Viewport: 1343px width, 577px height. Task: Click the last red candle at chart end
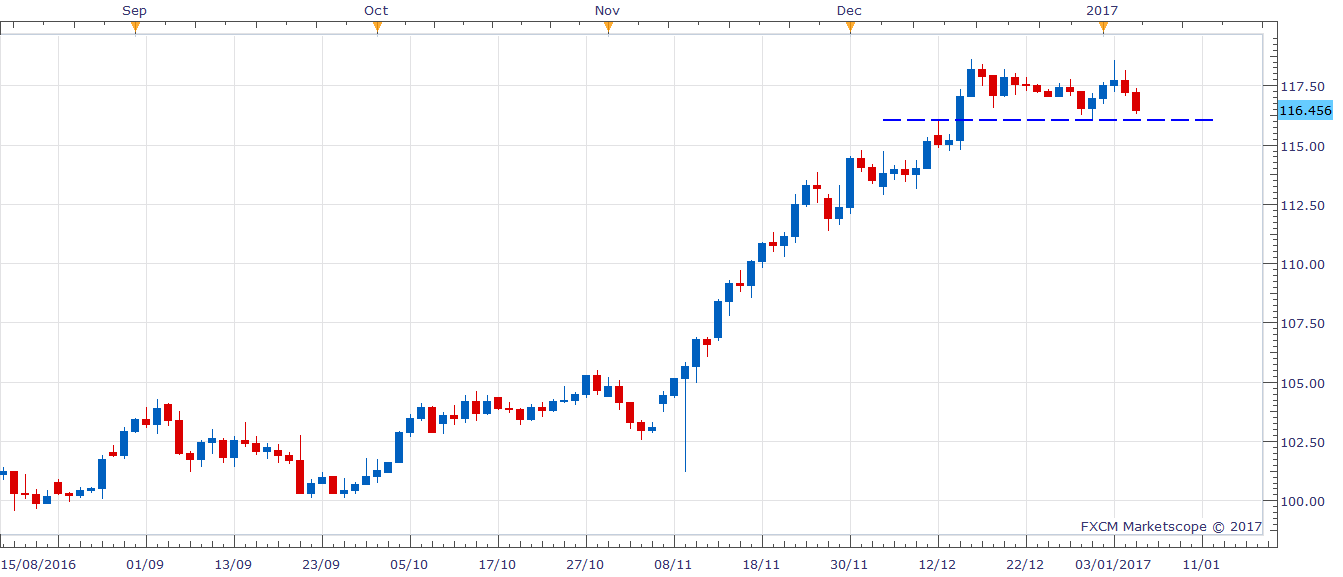click(1136, 101)
